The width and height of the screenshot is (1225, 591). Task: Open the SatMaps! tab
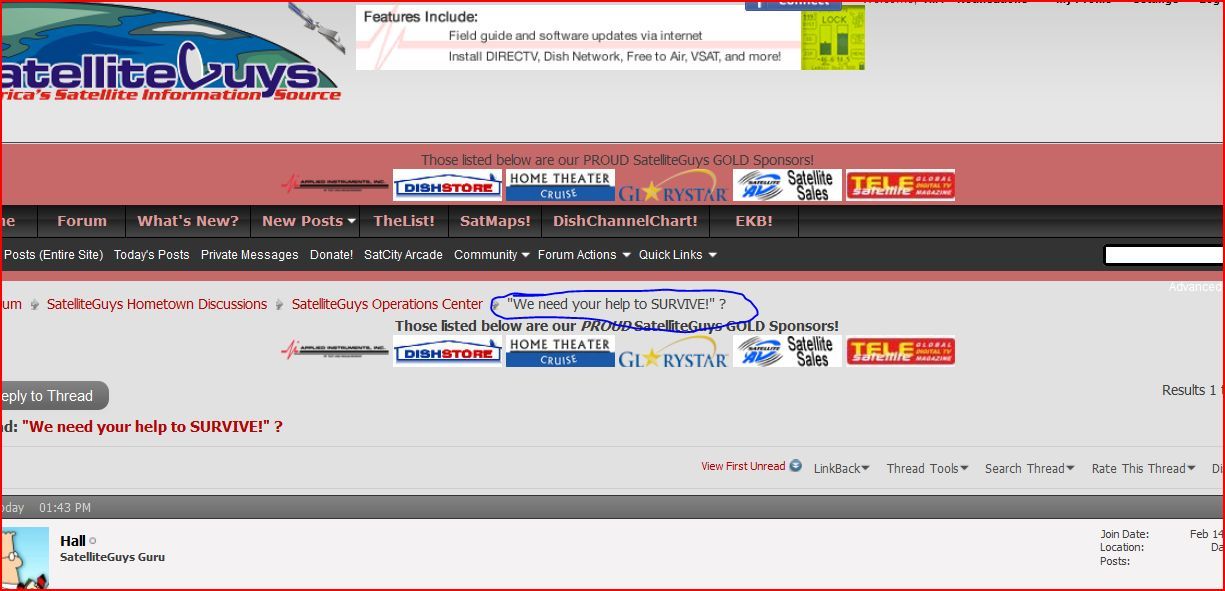coord(494,221)
